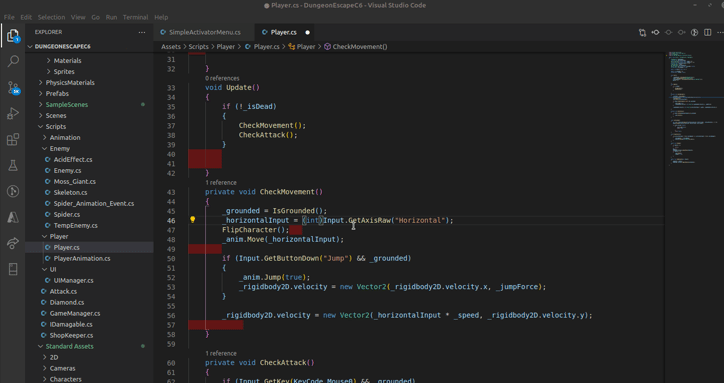Click the lightbulb quick-fix icon on line 46
This screenshot has height=383, width=724.
[193, 220]
